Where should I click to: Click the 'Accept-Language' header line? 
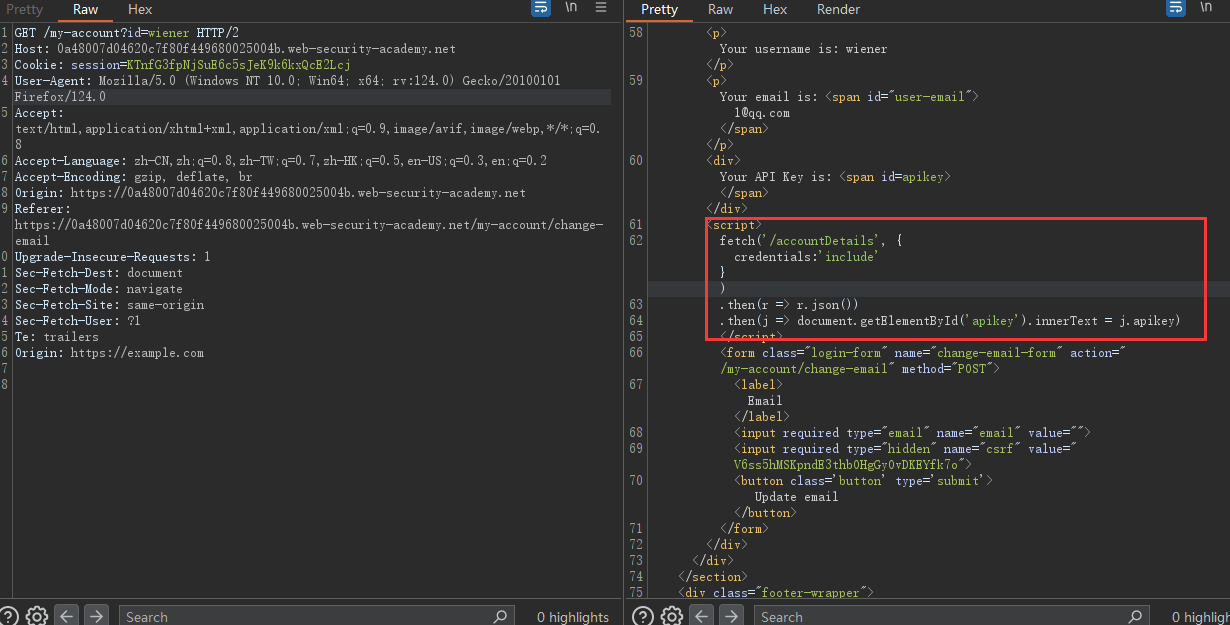click(281, 161)
